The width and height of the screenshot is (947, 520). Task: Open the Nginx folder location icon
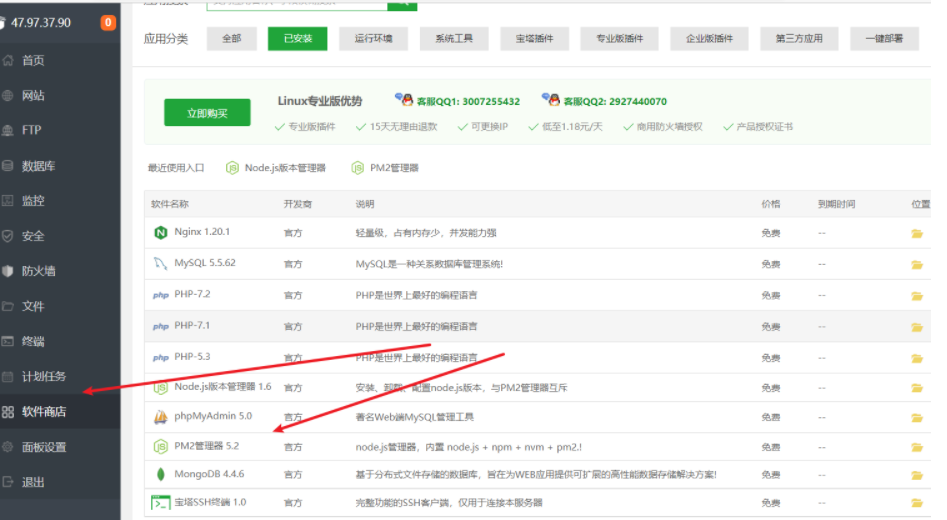click(916, 234)
